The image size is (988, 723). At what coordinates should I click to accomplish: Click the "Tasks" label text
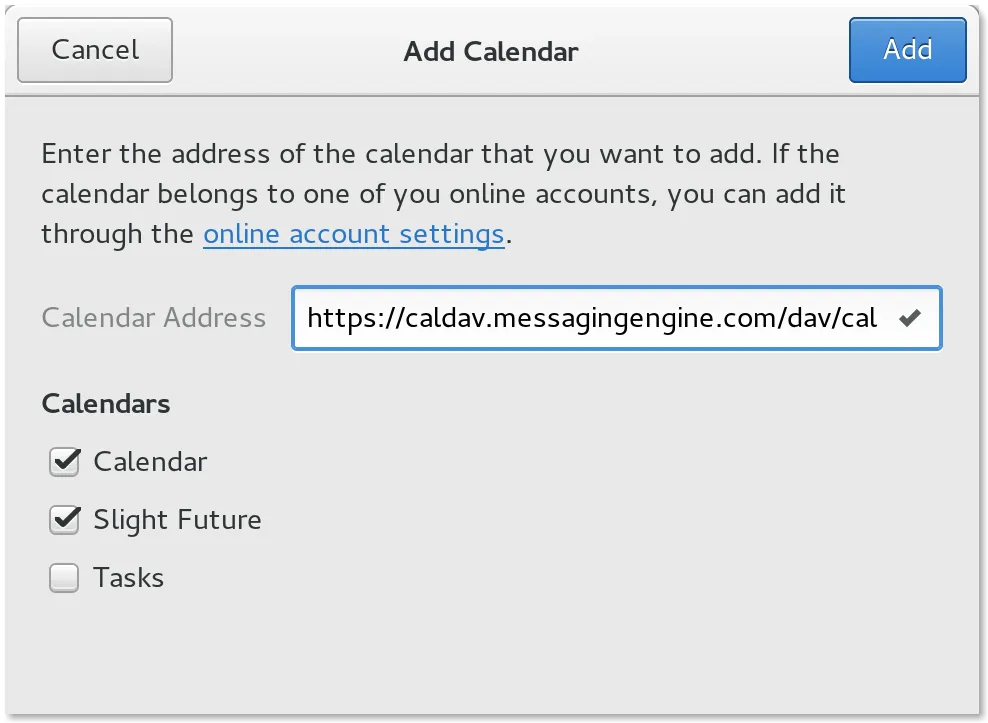[x=129, y=578]
